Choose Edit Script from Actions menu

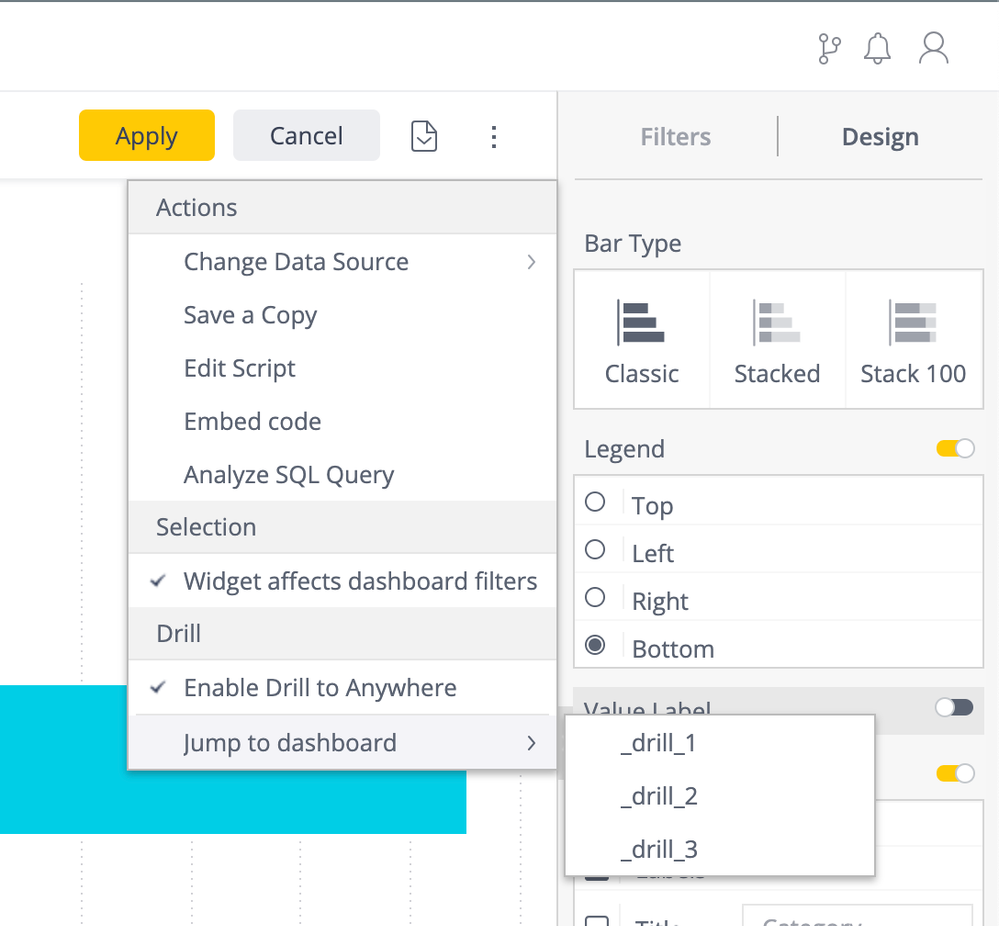coord(240,368)
